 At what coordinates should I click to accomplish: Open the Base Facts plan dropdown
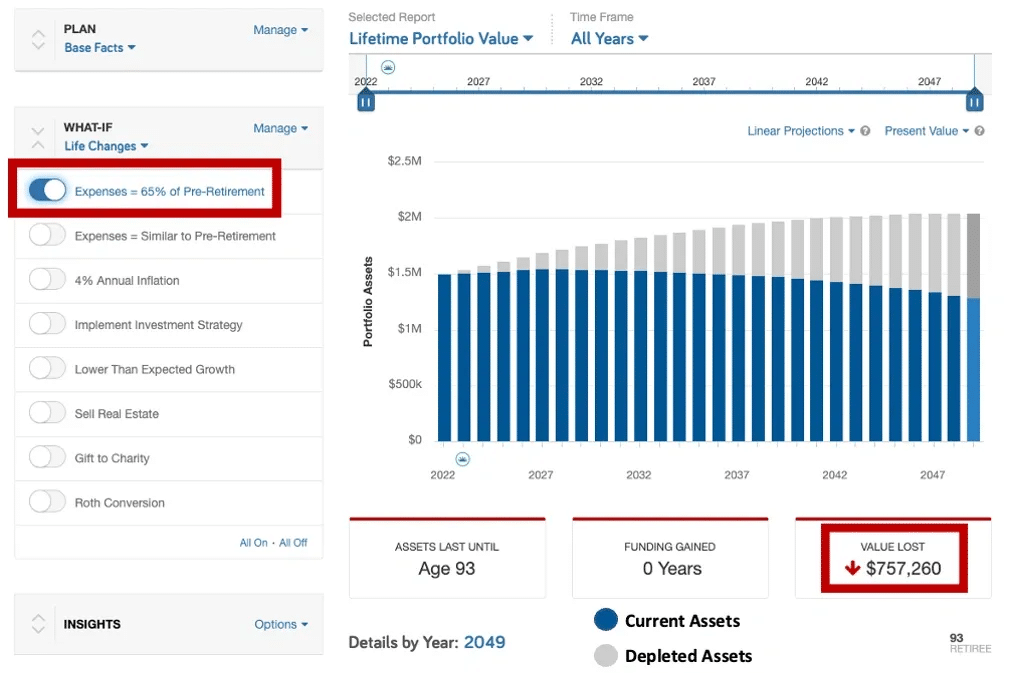coord(100,48)
